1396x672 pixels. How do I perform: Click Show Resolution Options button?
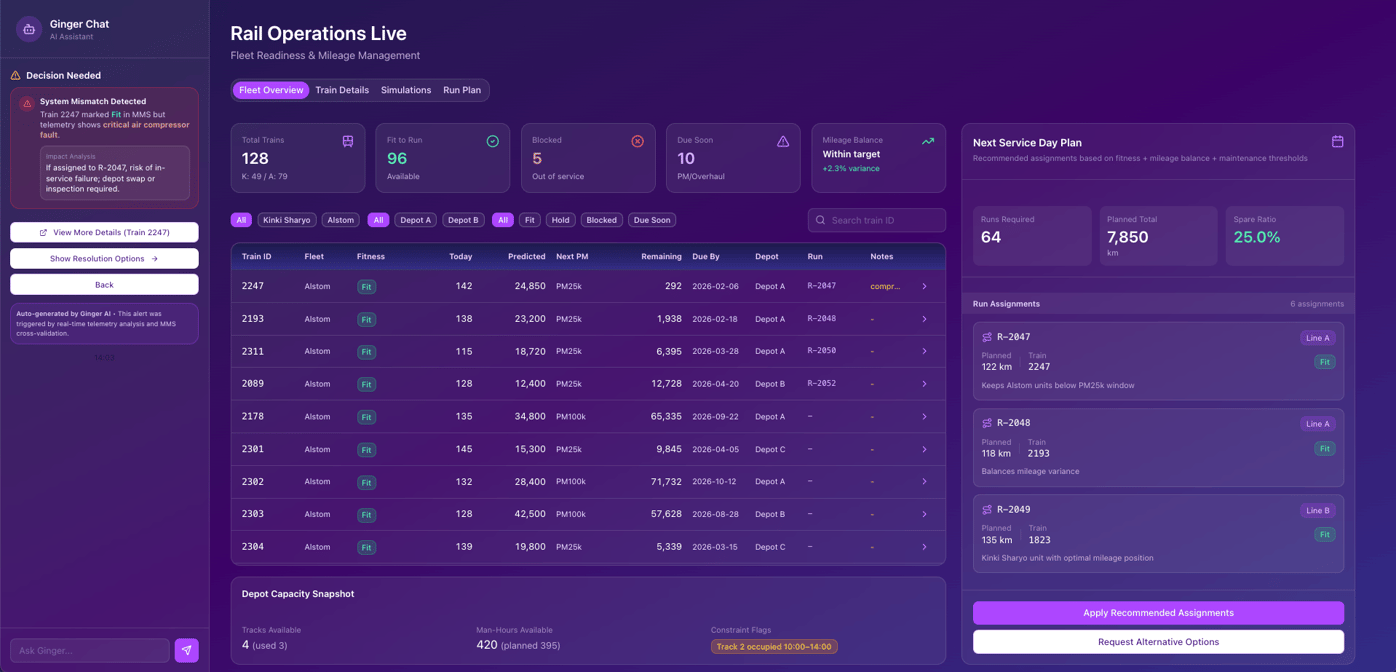104,259
